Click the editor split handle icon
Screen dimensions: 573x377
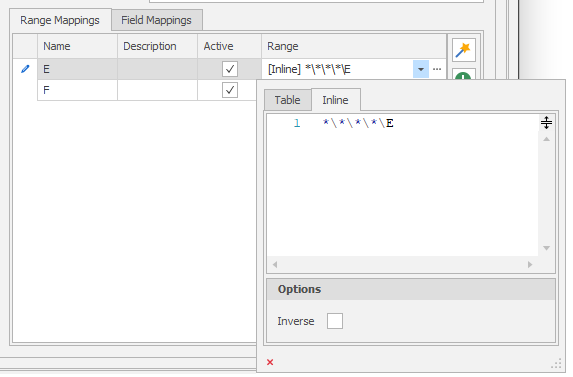546,123
